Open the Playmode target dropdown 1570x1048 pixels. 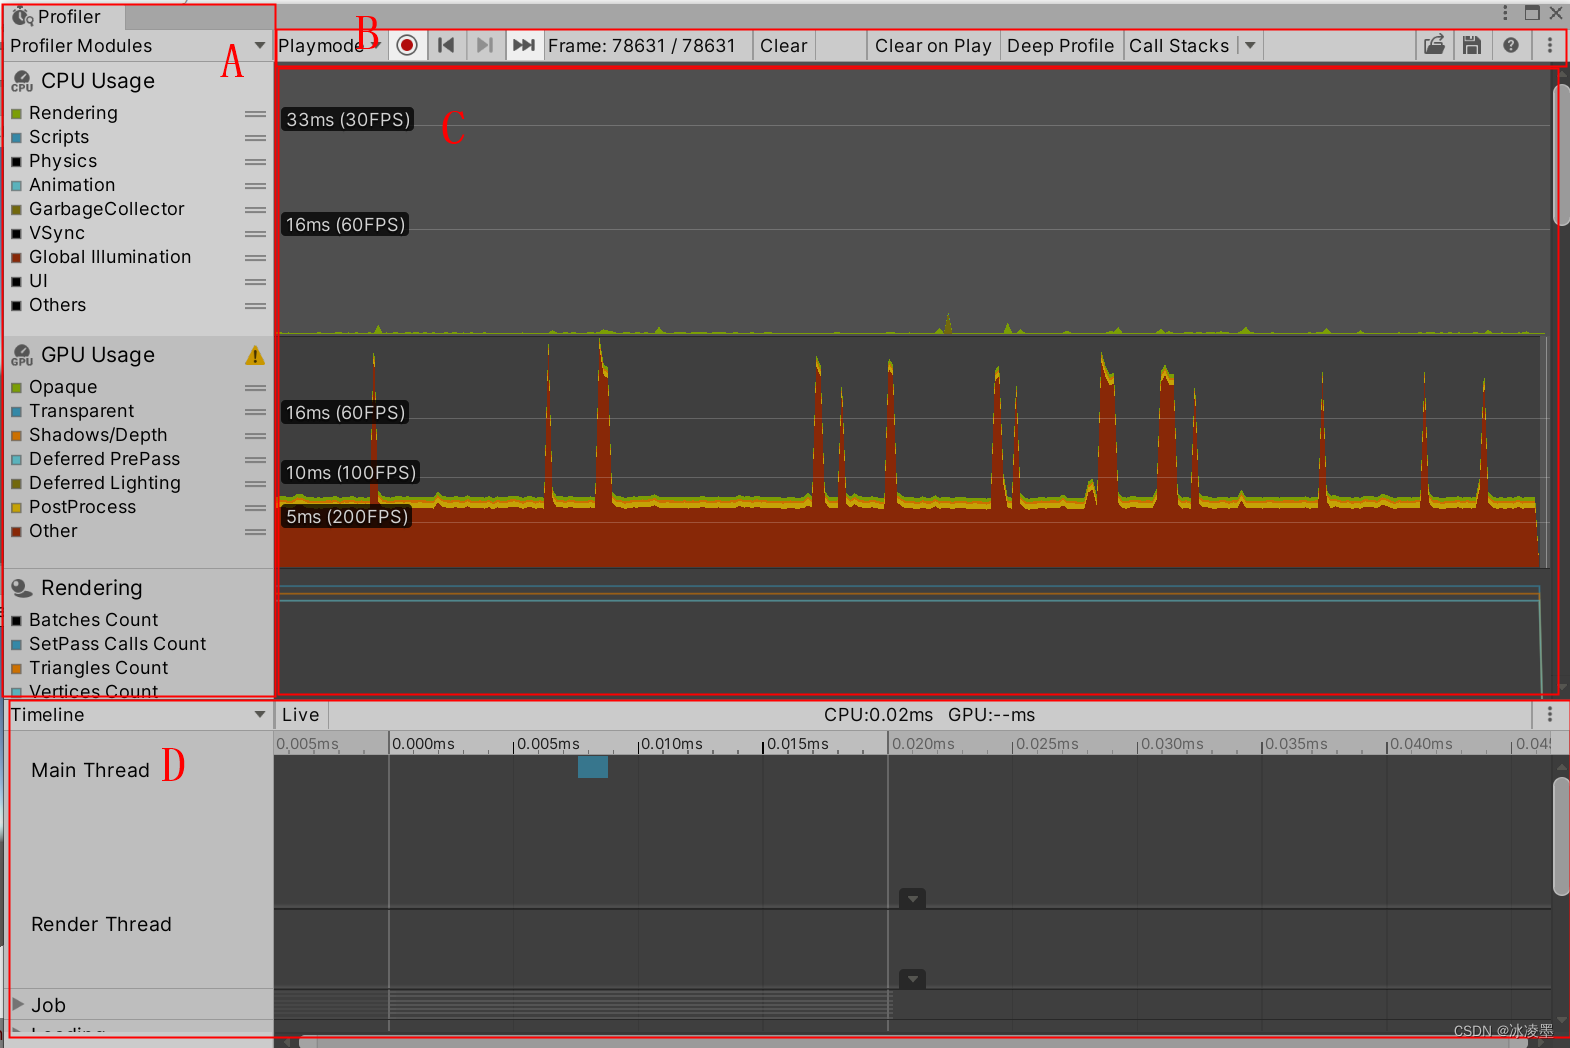pyautogui.click(x=330, y=46)
